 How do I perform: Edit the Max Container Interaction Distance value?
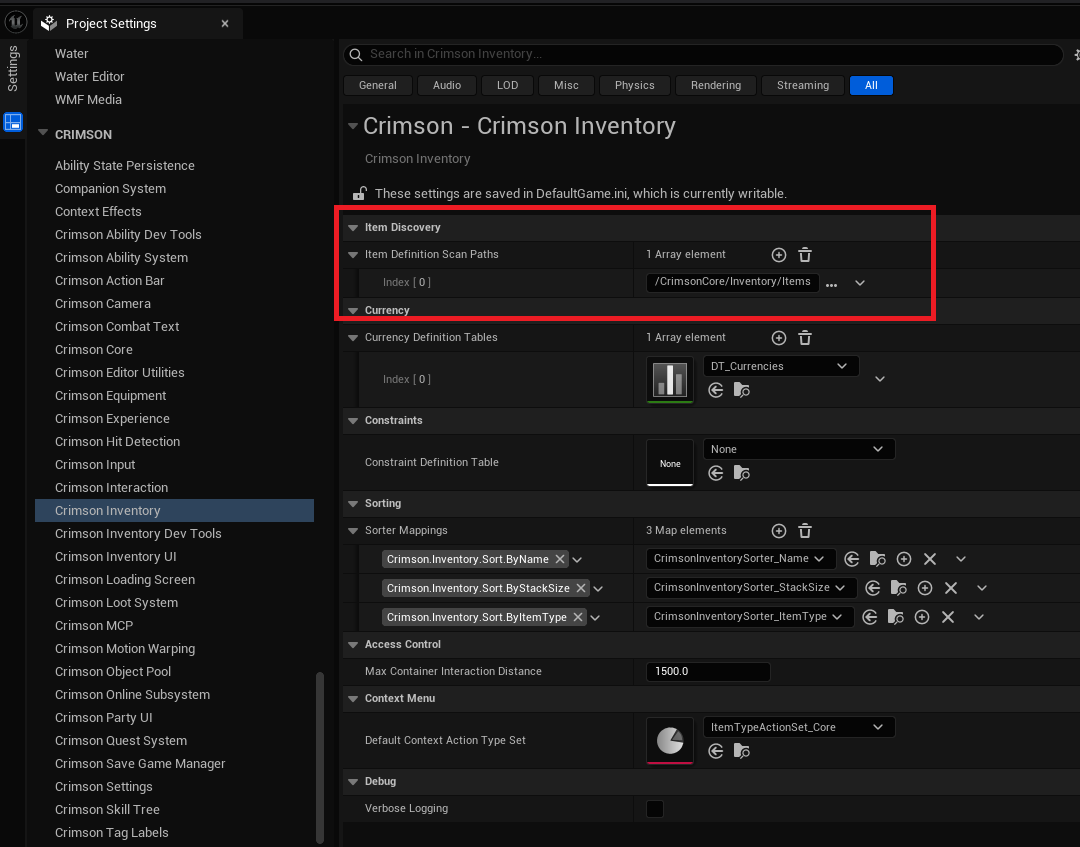coord(708,671)
